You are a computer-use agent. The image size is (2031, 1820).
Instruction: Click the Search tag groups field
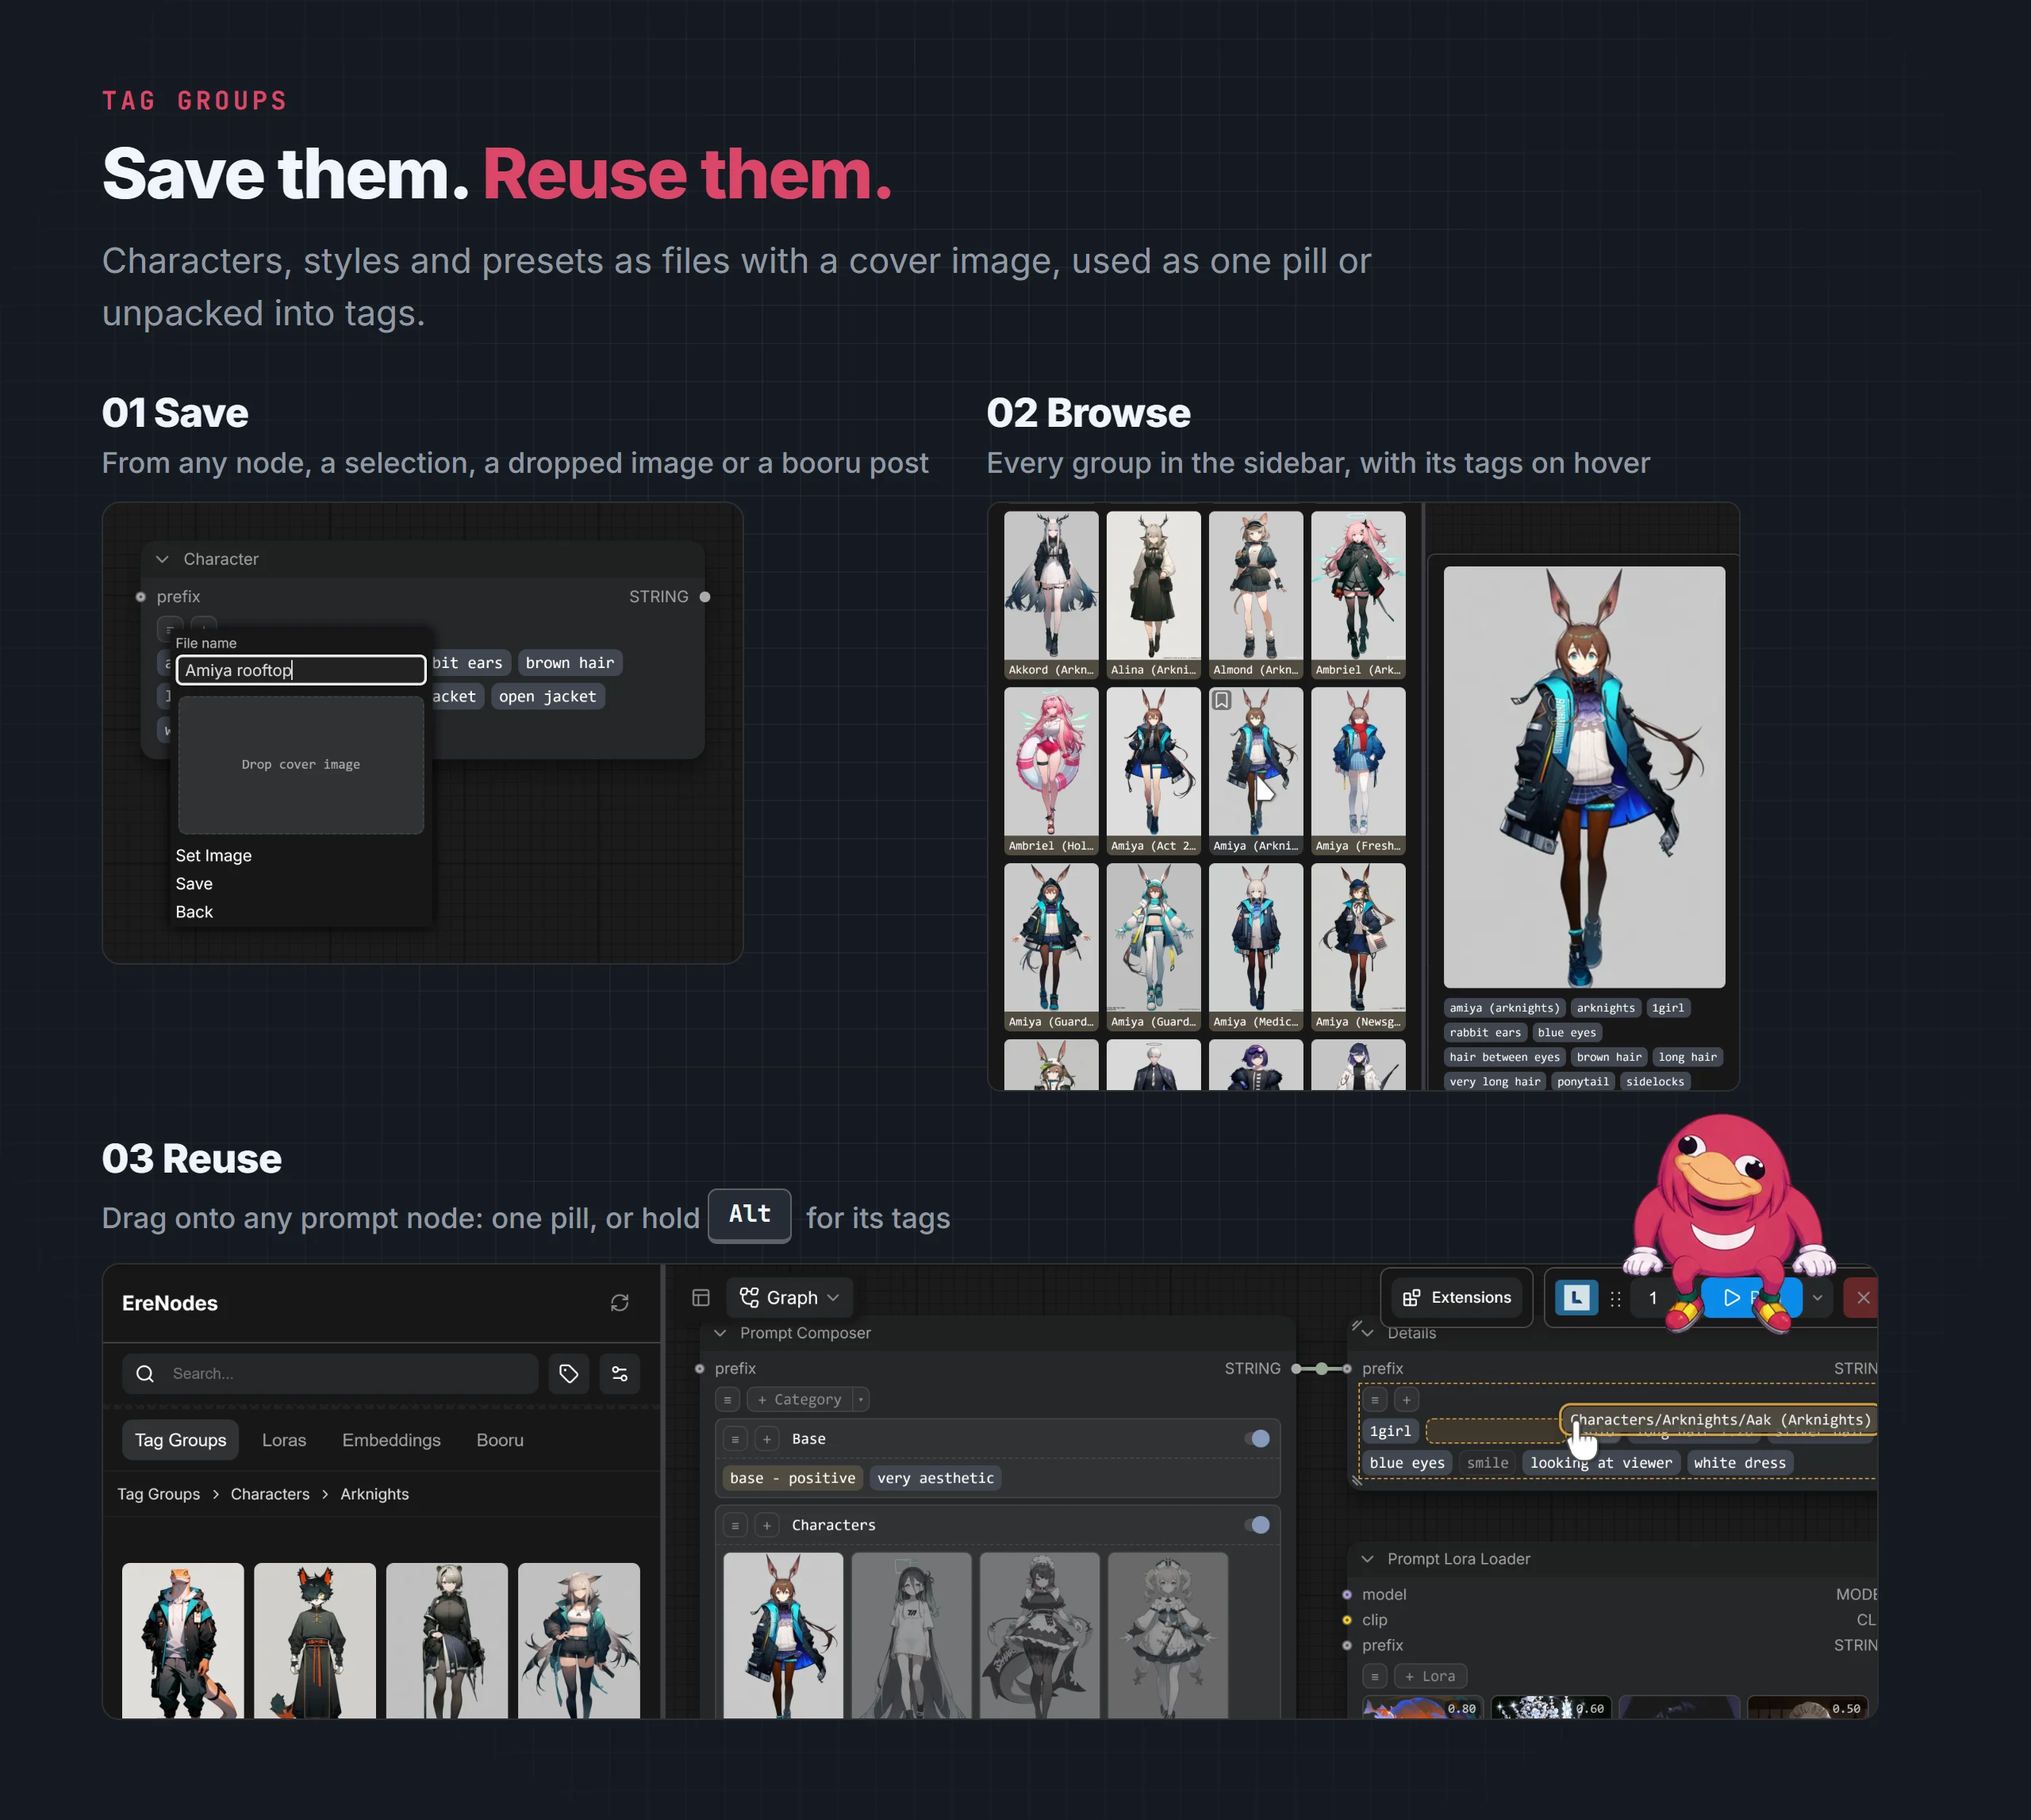tap(331, 1374)
